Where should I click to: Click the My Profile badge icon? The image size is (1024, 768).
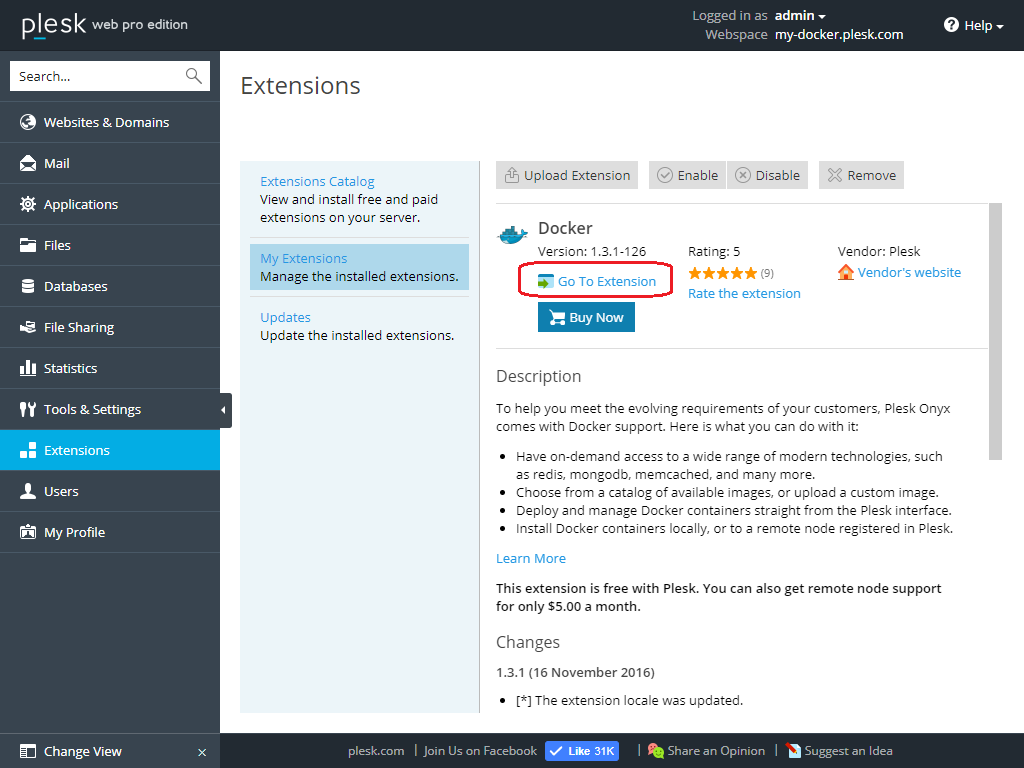(x=27, y=532)
